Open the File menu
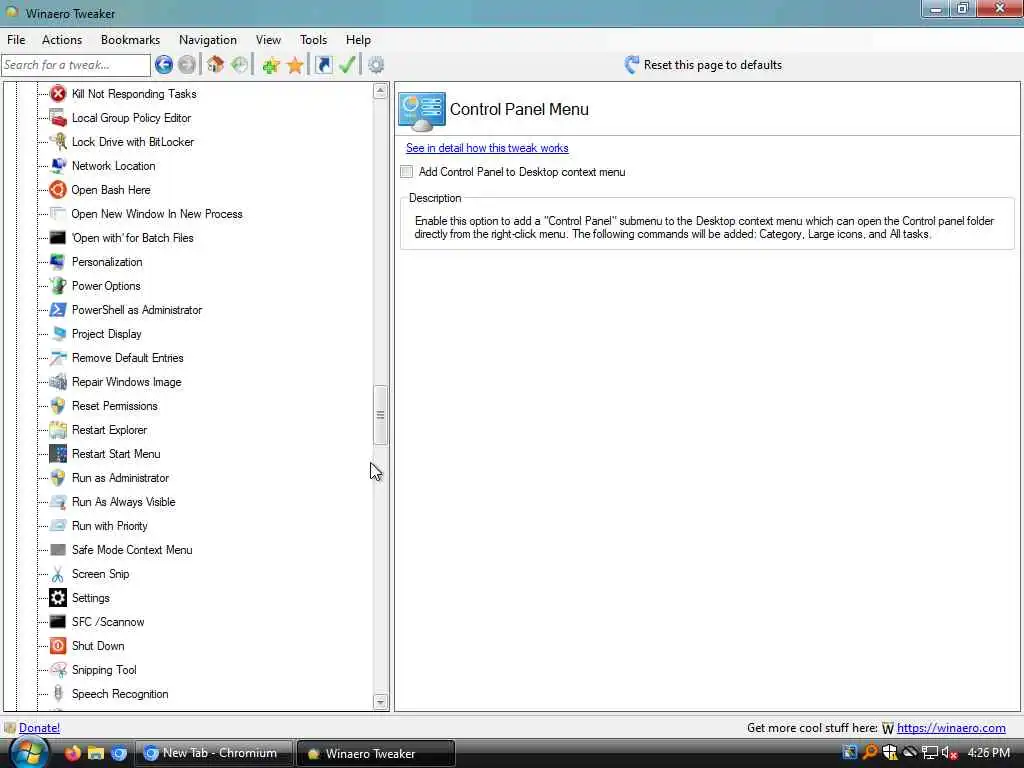Screen dimensions: 1024x768 [x=16, y=40]
